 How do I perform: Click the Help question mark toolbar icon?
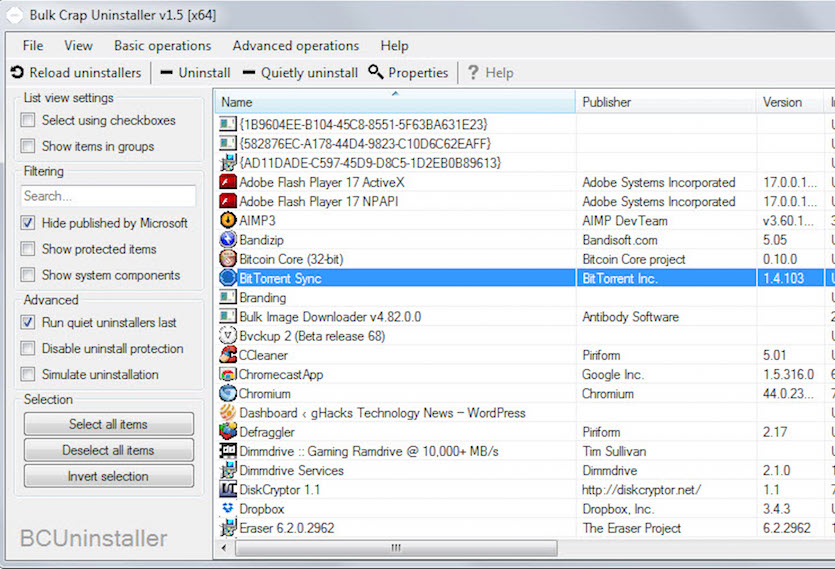(x=472, y=72)
